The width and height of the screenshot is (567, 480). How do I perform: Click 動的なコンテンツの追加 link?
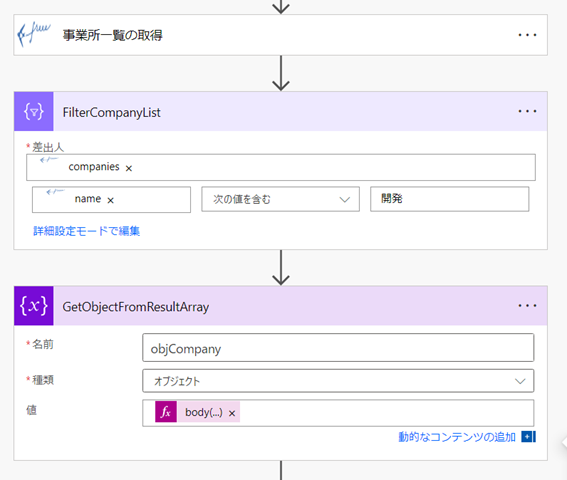457,437
